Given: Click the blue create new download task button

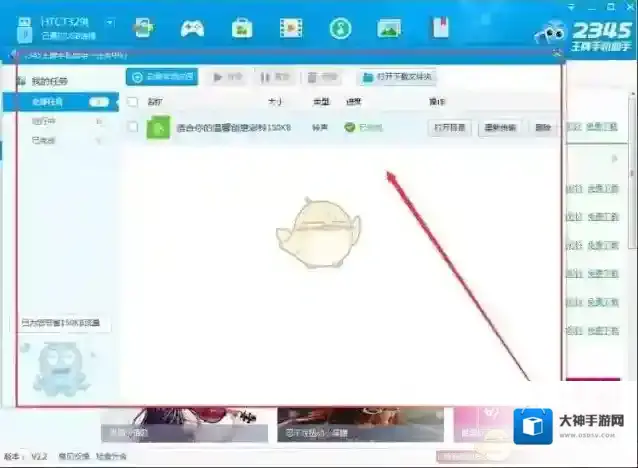Looking at the screenshot, I should (x=162, y=77).
